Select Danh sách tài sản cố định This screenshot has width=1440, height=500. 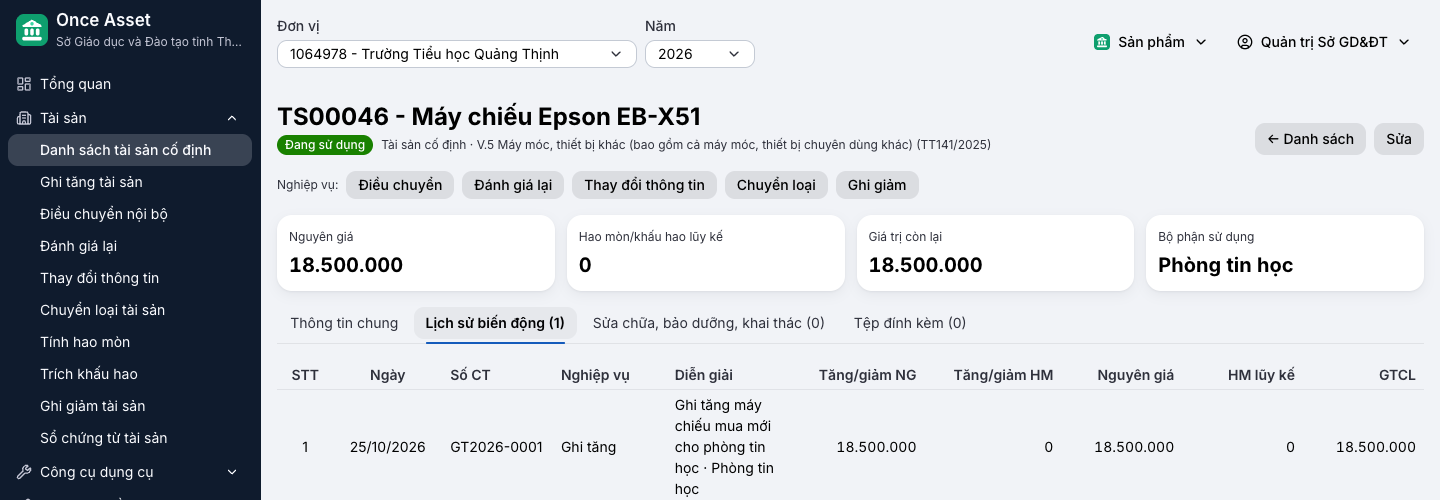[x=130, y=150]
